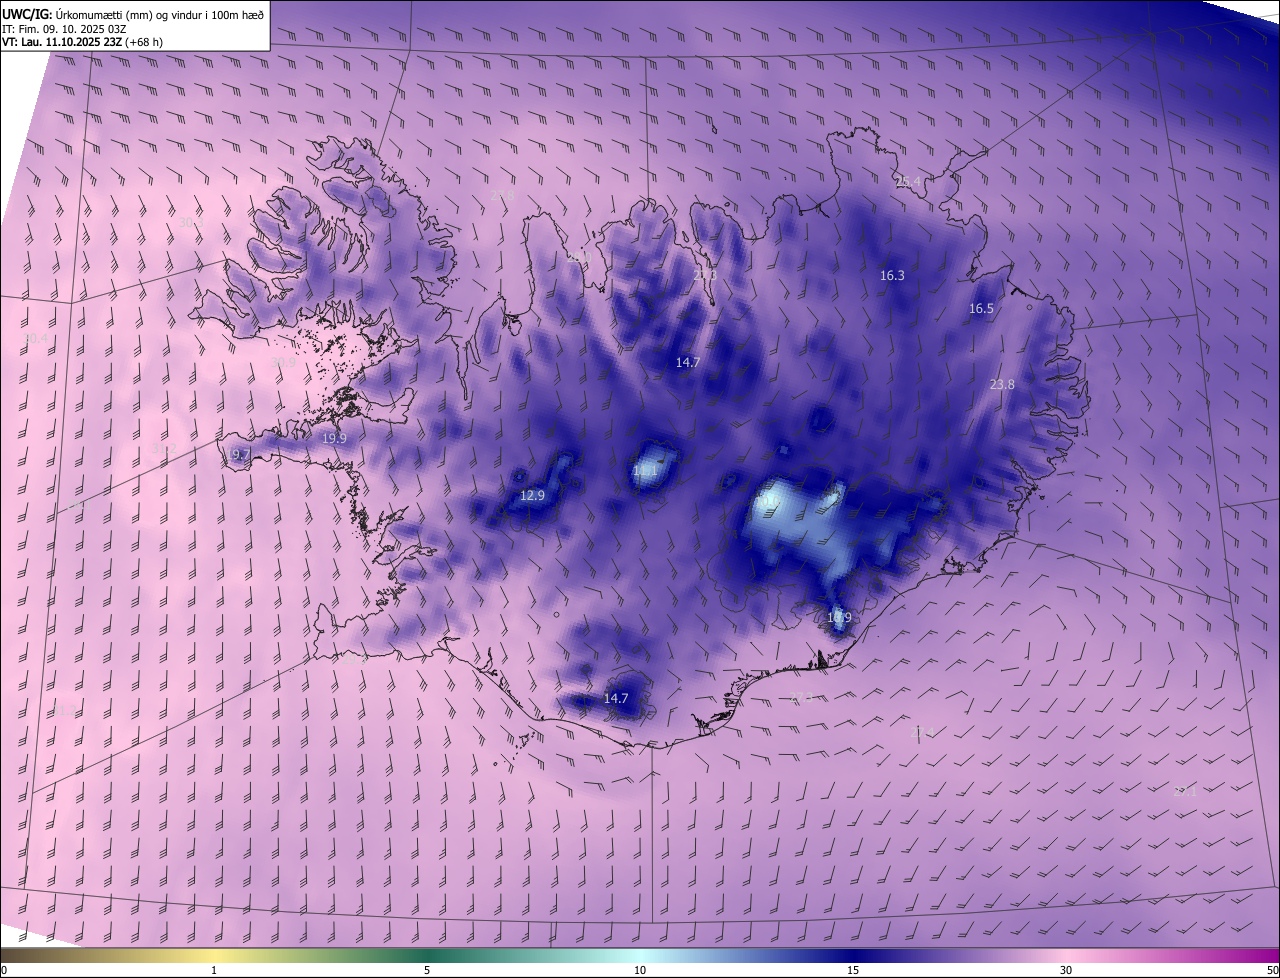Click the colorbar tick label 5
This screenshot has width=1280, height=978.
427,970
